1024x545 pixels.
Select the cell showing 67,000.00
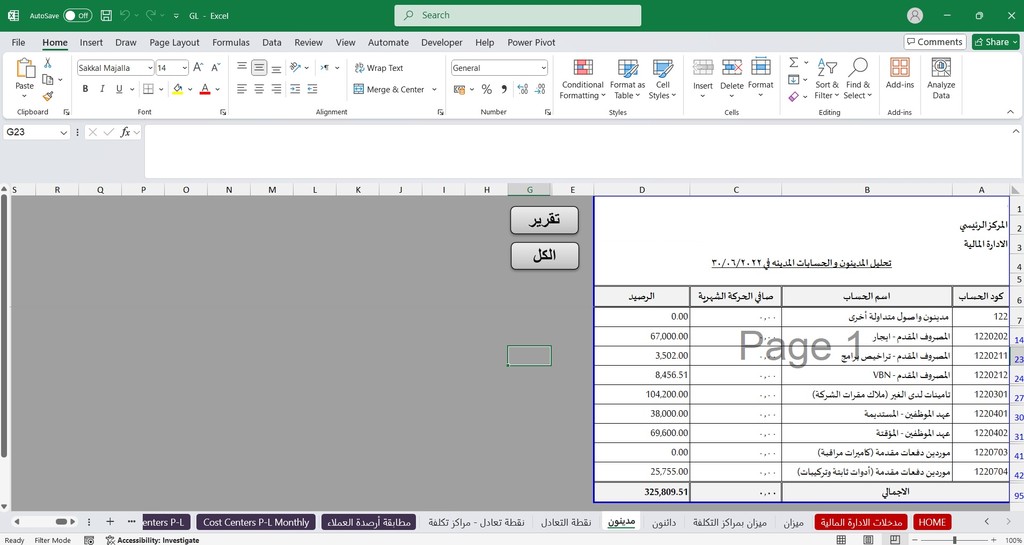pos(642,336)
